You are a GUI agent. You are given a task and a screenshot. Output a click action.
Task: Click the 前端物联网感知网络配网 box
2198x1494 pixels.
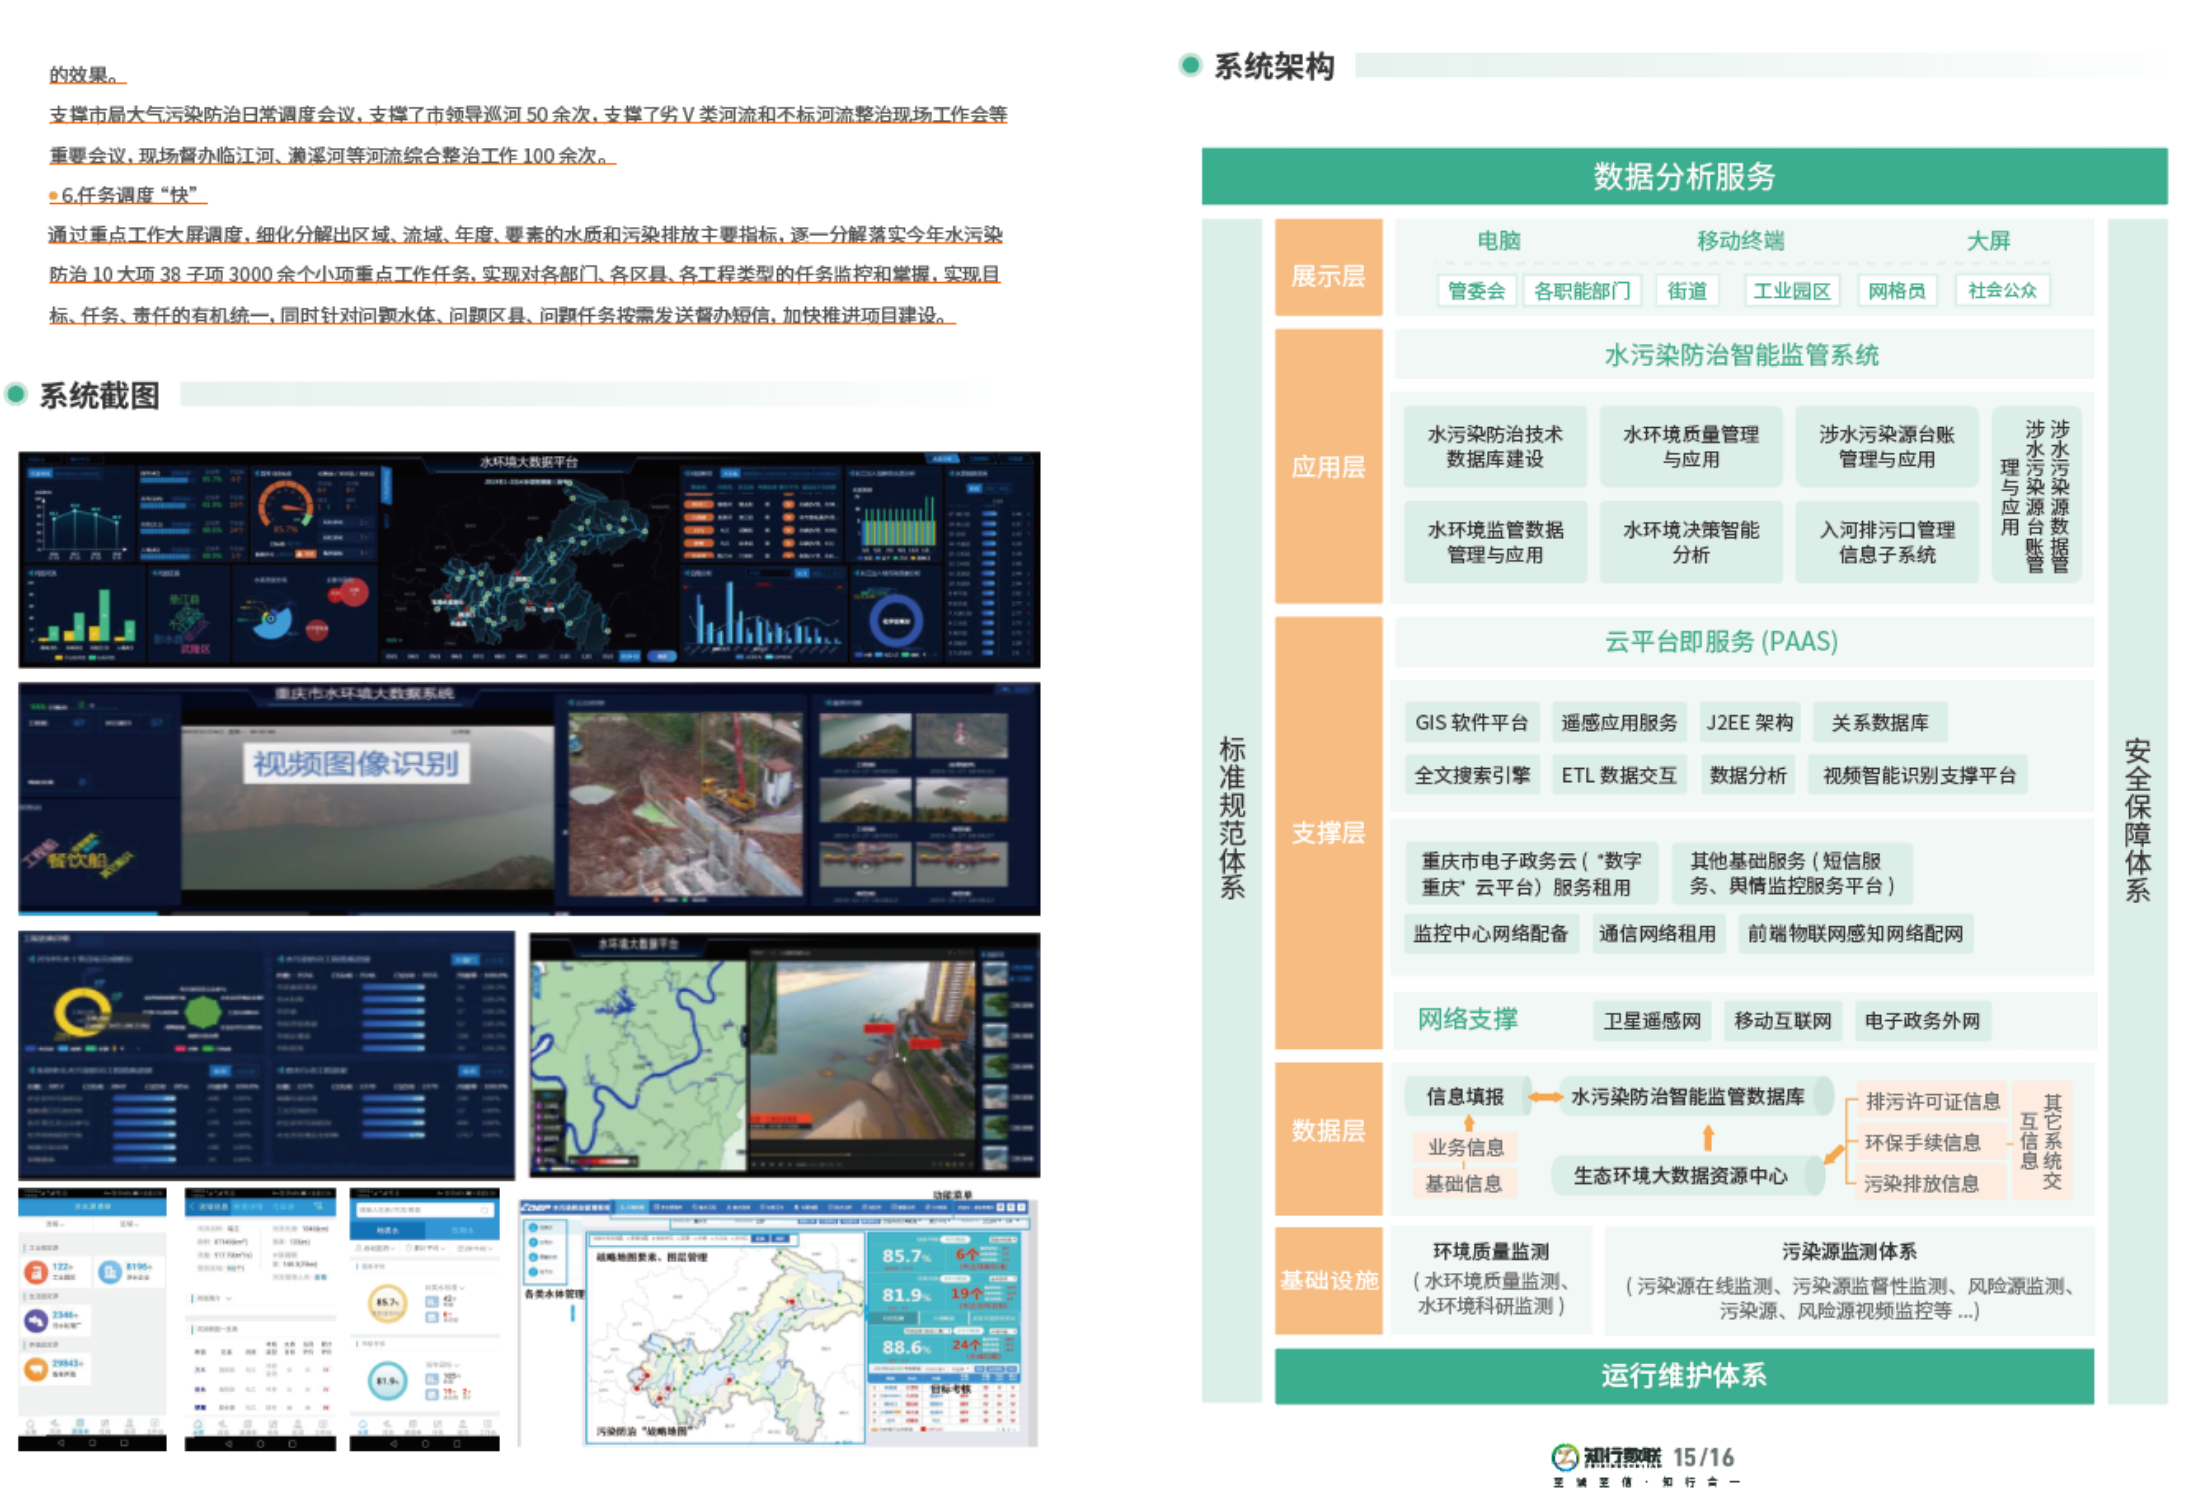pyautogui.click(x=1855, y=933)
